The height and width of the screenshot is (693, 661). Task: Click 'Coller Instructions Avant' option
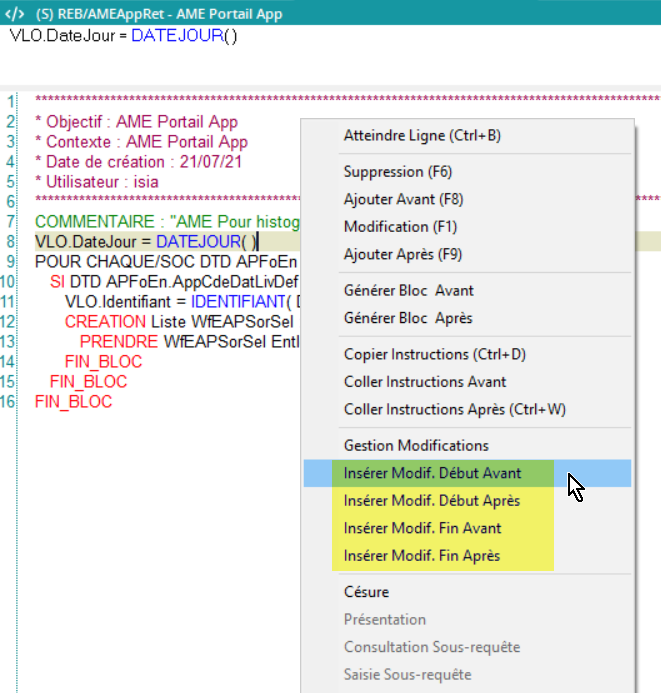424,382
